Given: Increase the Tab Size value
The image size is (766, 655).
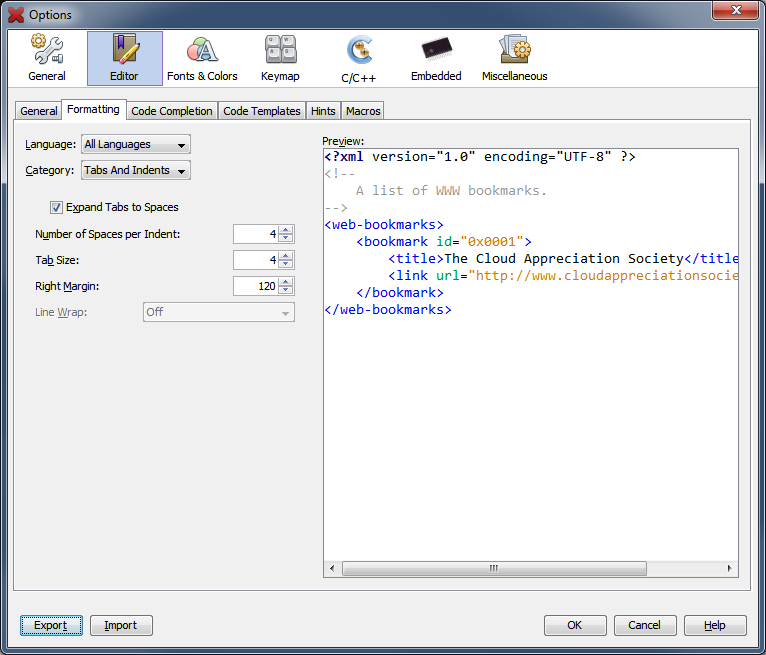Looking at the screenshot, I should click(286, 255).
